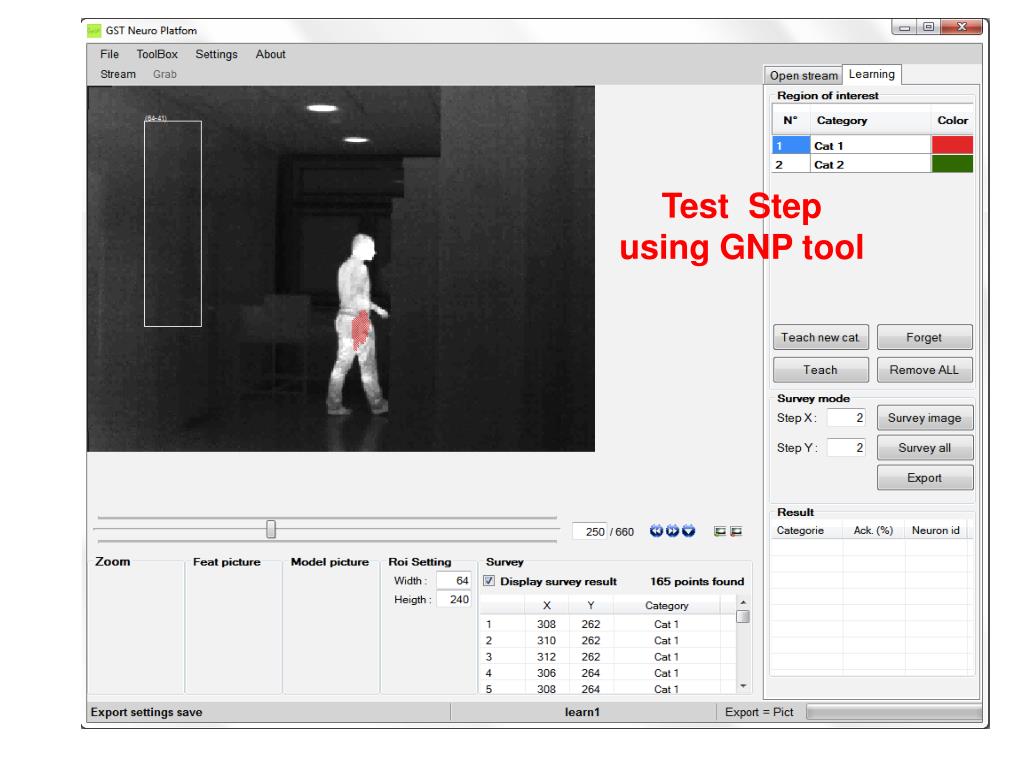Open the Stream submenu item
The height and width of the screenshot is (768, 1024).
tap(118, 74)
